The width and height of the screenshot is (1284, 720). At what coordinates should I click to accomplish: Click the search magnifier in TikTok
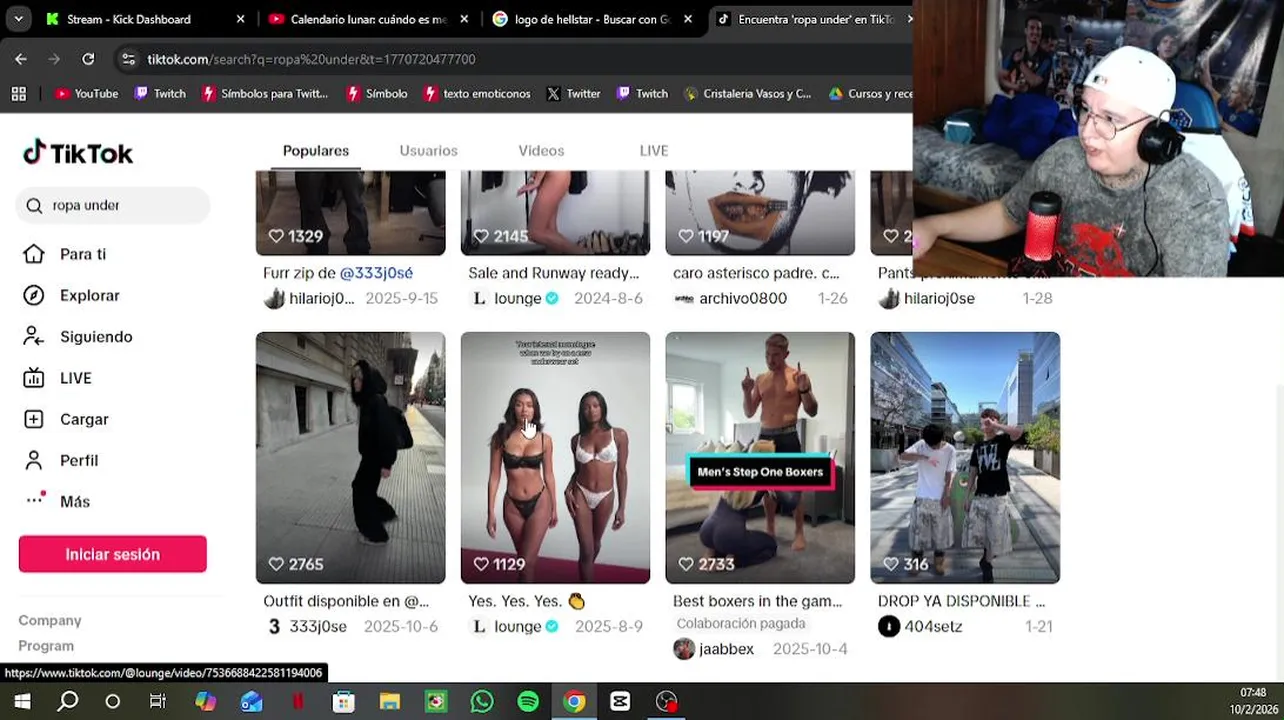34,205
